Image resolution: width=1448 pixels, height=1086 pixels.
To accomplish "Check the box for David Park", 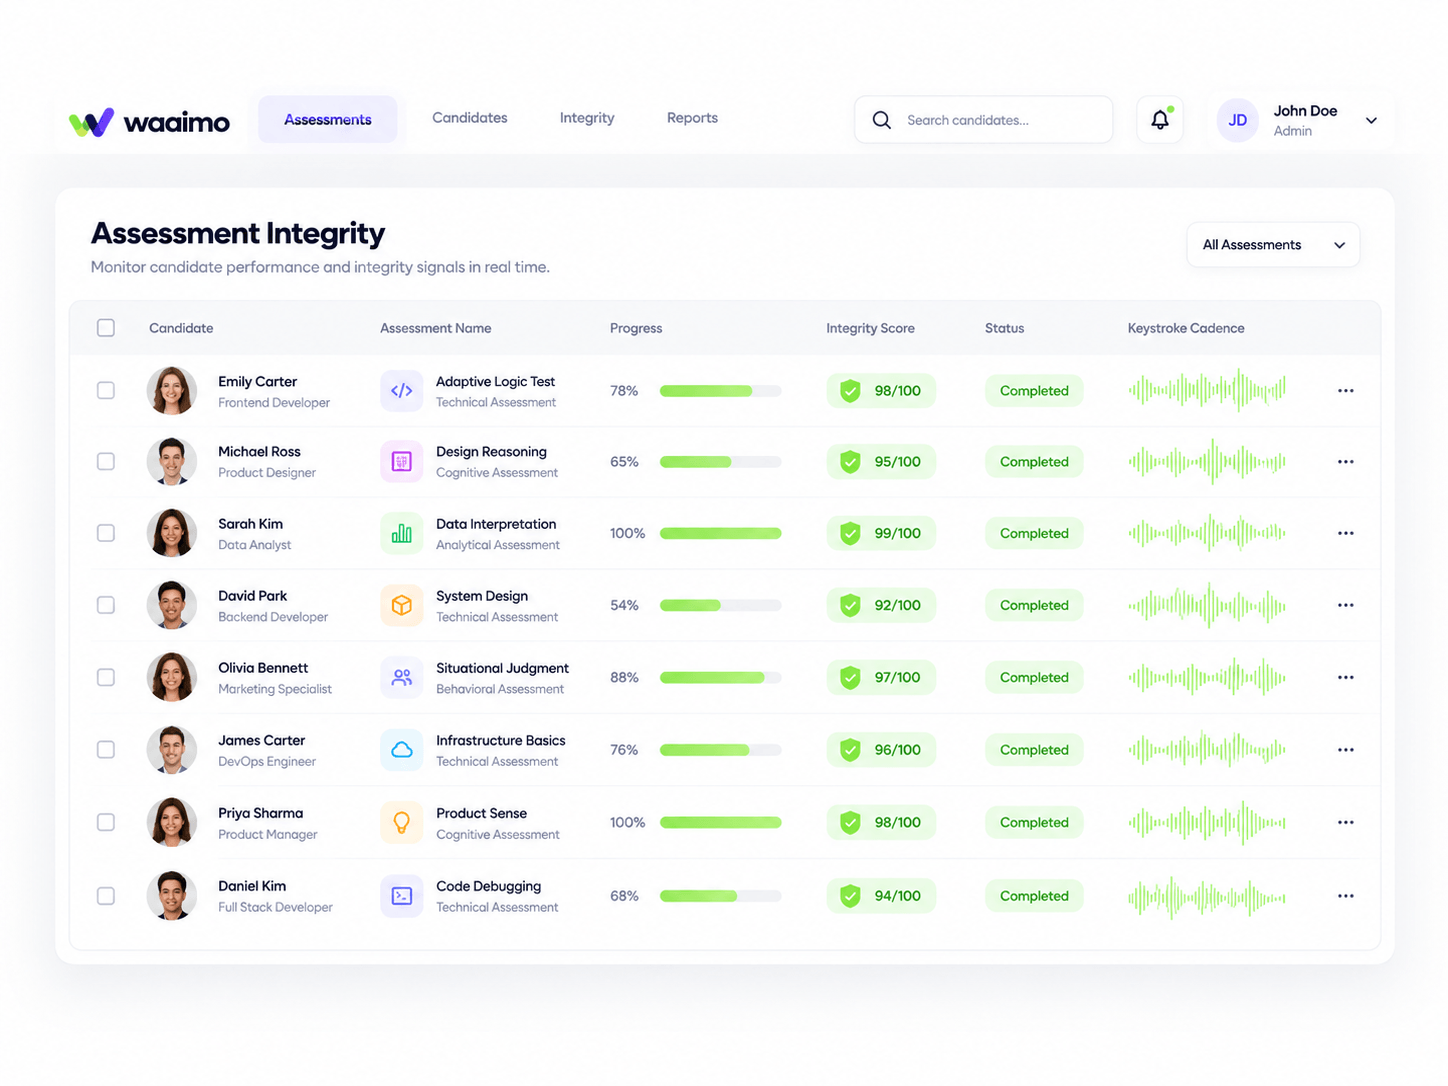I will pos(106,606).
